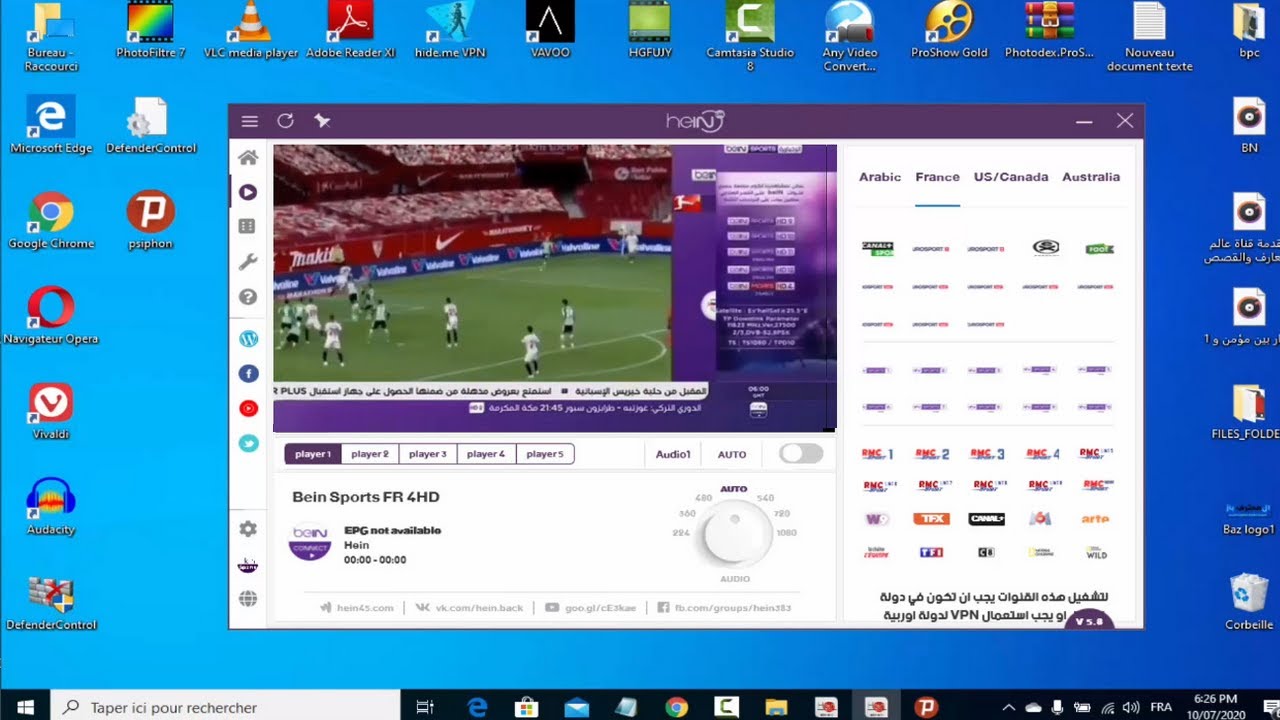The width and height of the screenshot is (1280, 720).
Task: Select the Arabic channels tab
Action: click(x=880, y=177)
